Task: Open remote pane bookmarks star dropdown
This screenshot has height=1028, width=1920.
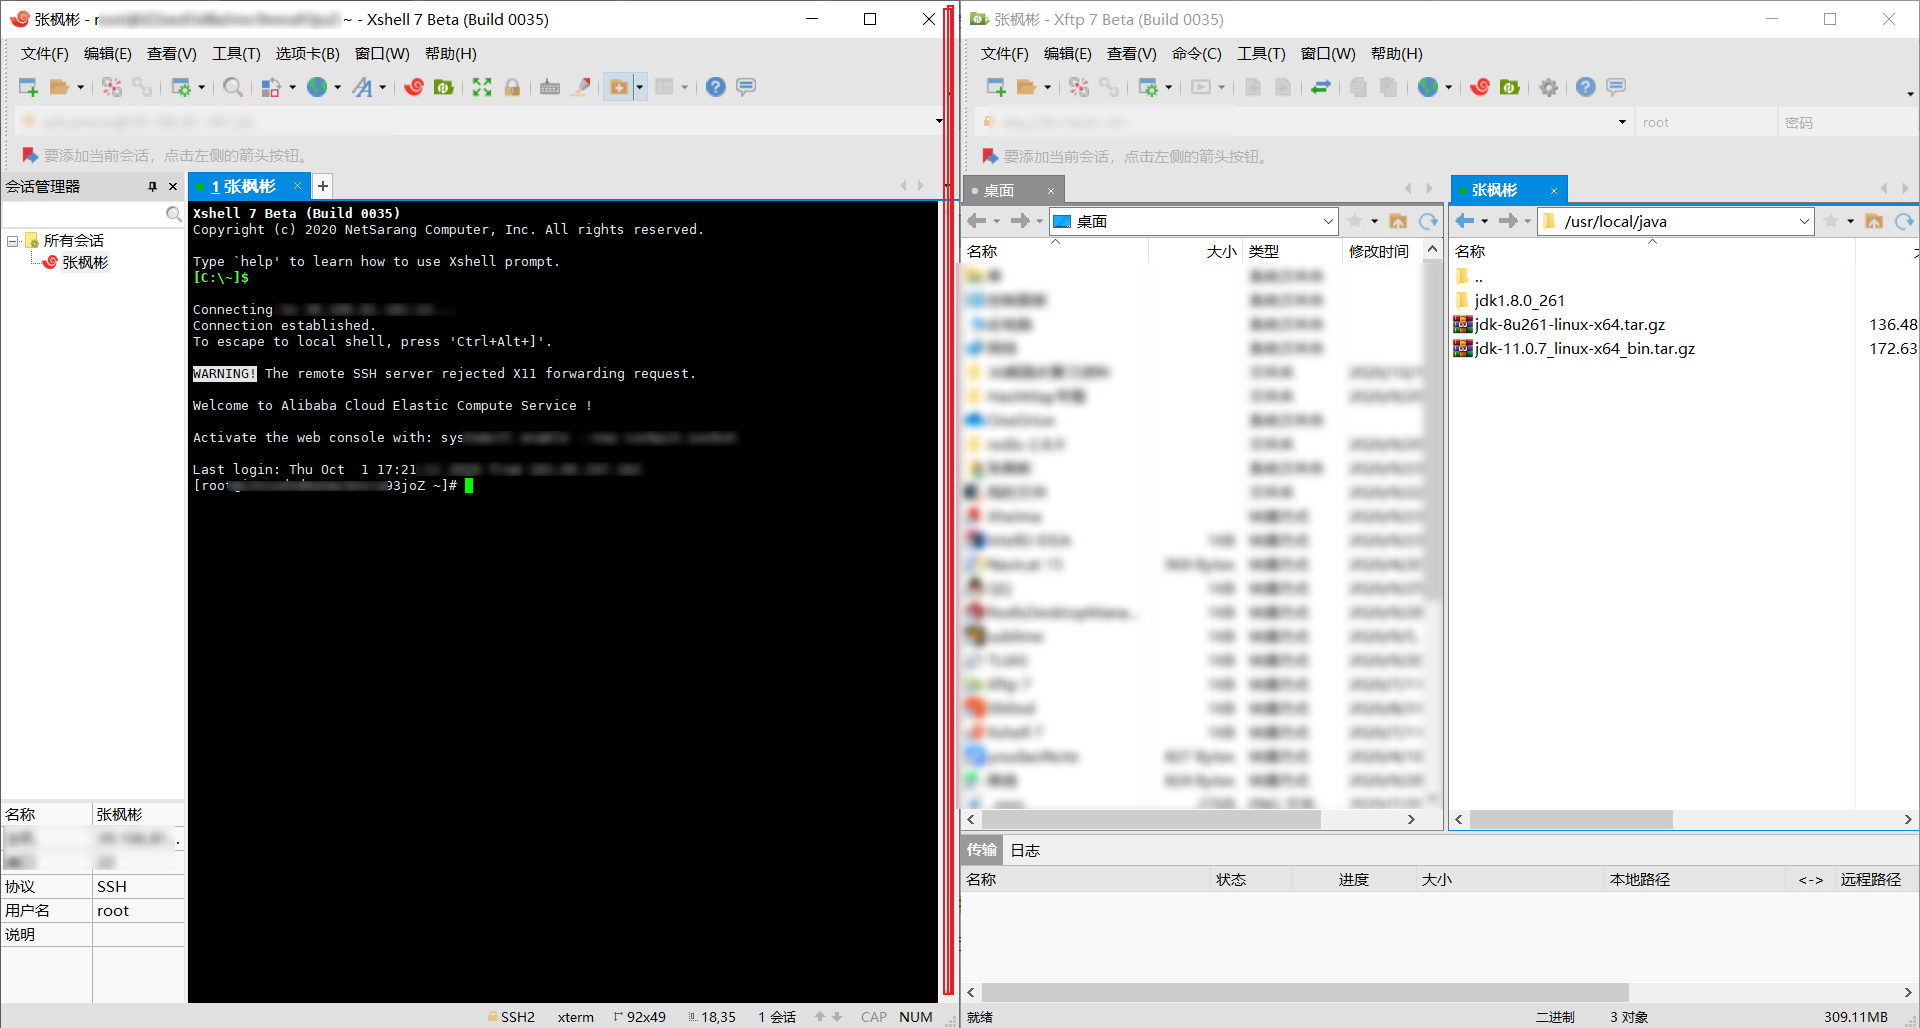Action: [x=1850, y=221]
